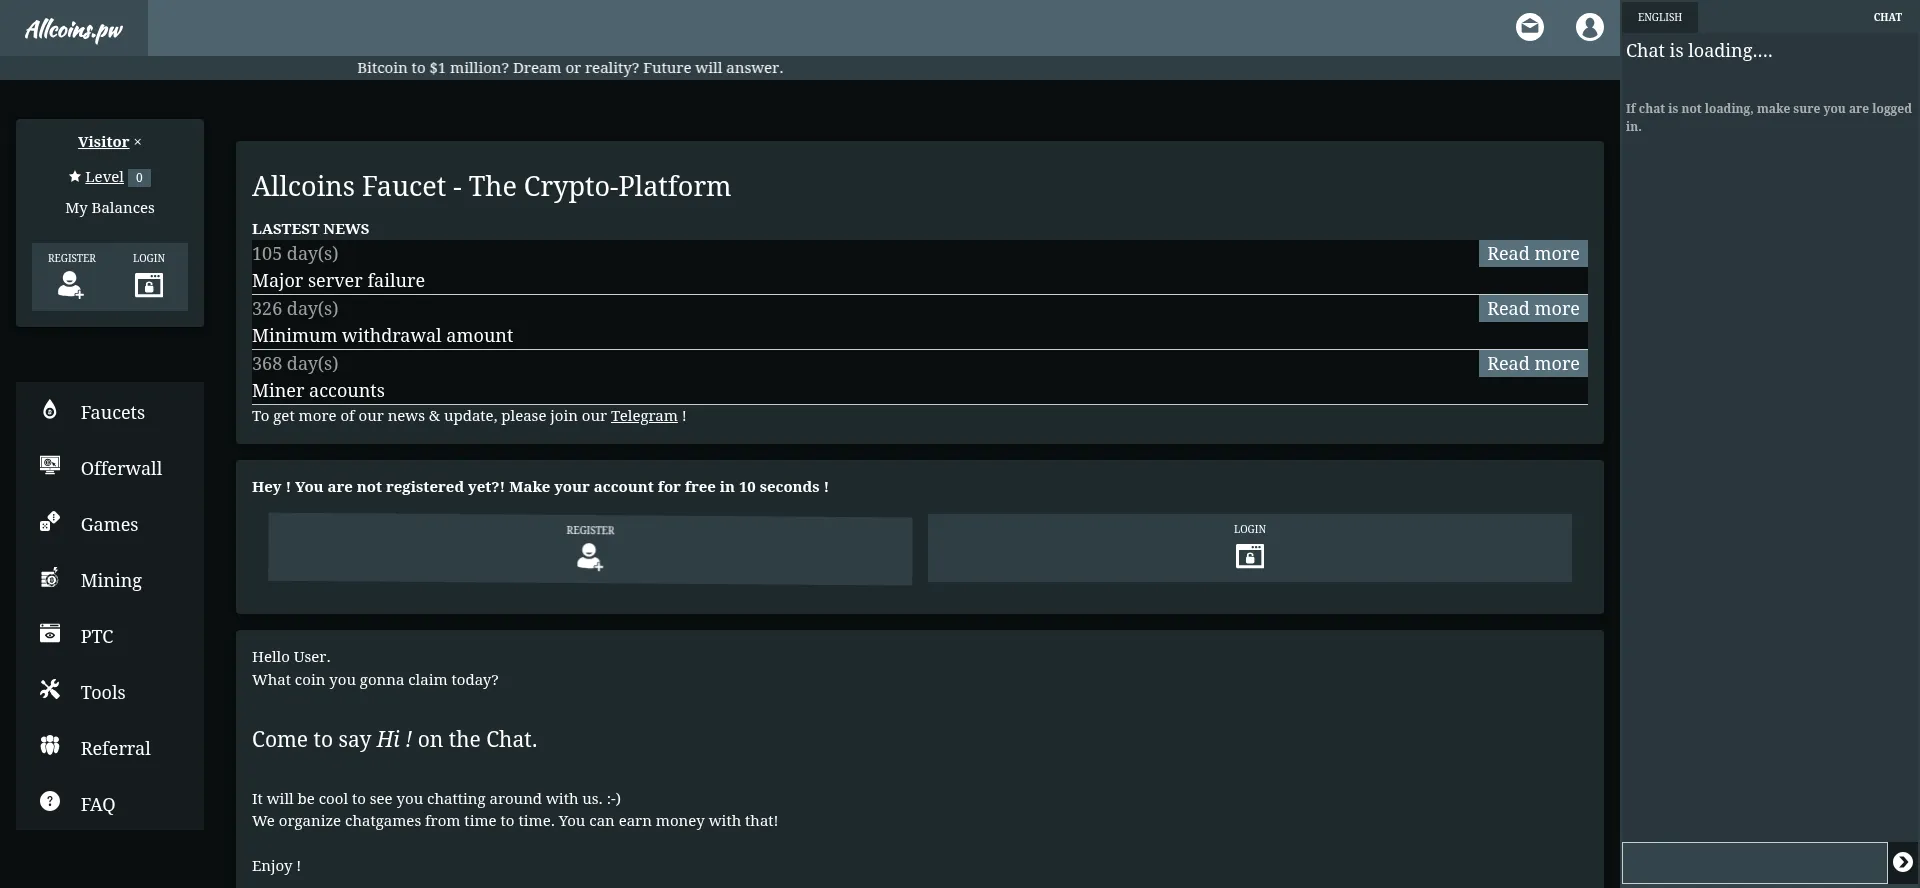Click the 'Miner accounts' news title
The height and width of the screenshot is (888, 1920).
[x=318, y=391]
